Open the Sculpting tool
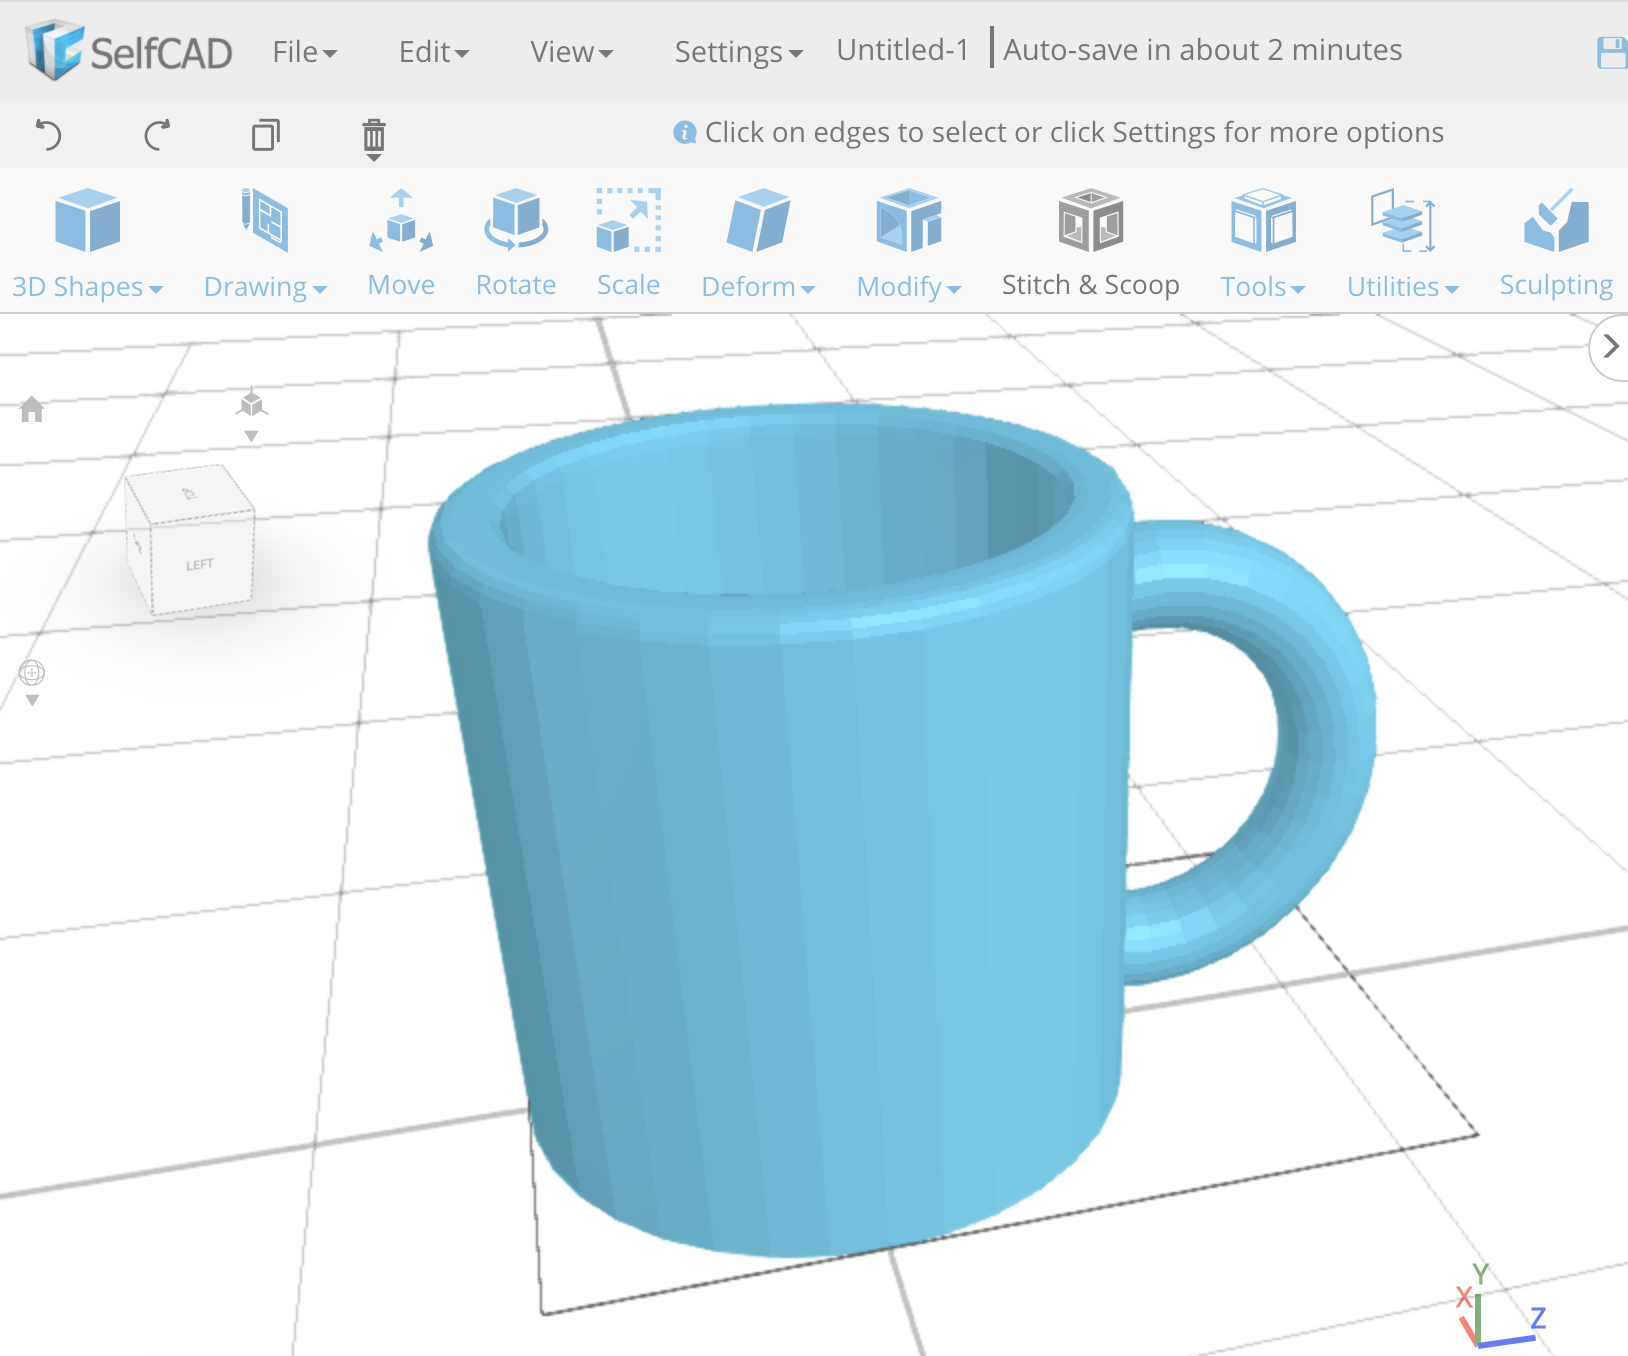Image resolution: width=1628 pixels, height=1356 pixels. 1554,240
